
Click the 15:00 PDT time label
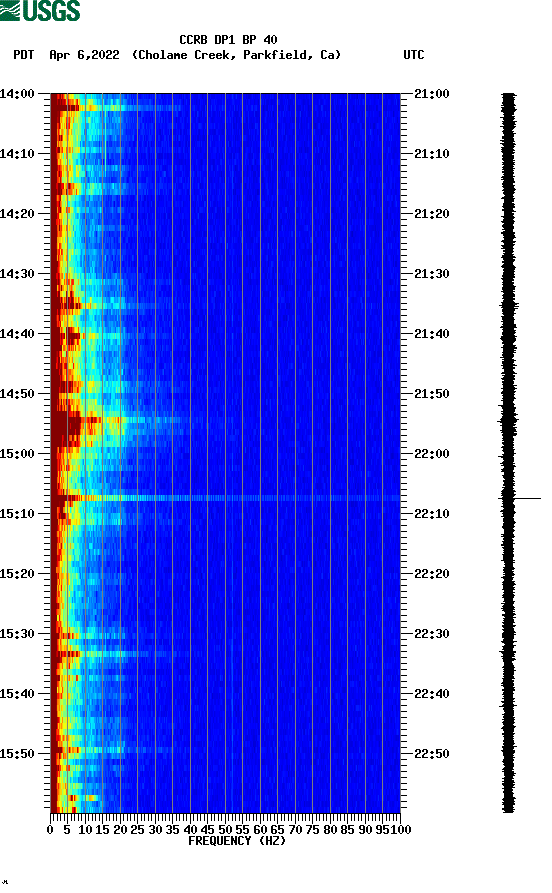tap(17, 454)
